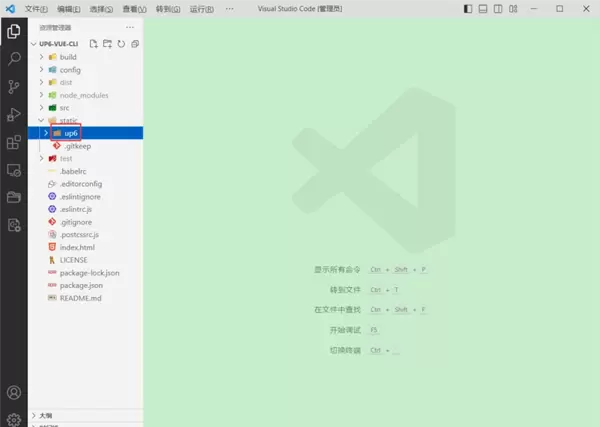
Task: Open the Search view in activity bar
Action: click(14, 59)
